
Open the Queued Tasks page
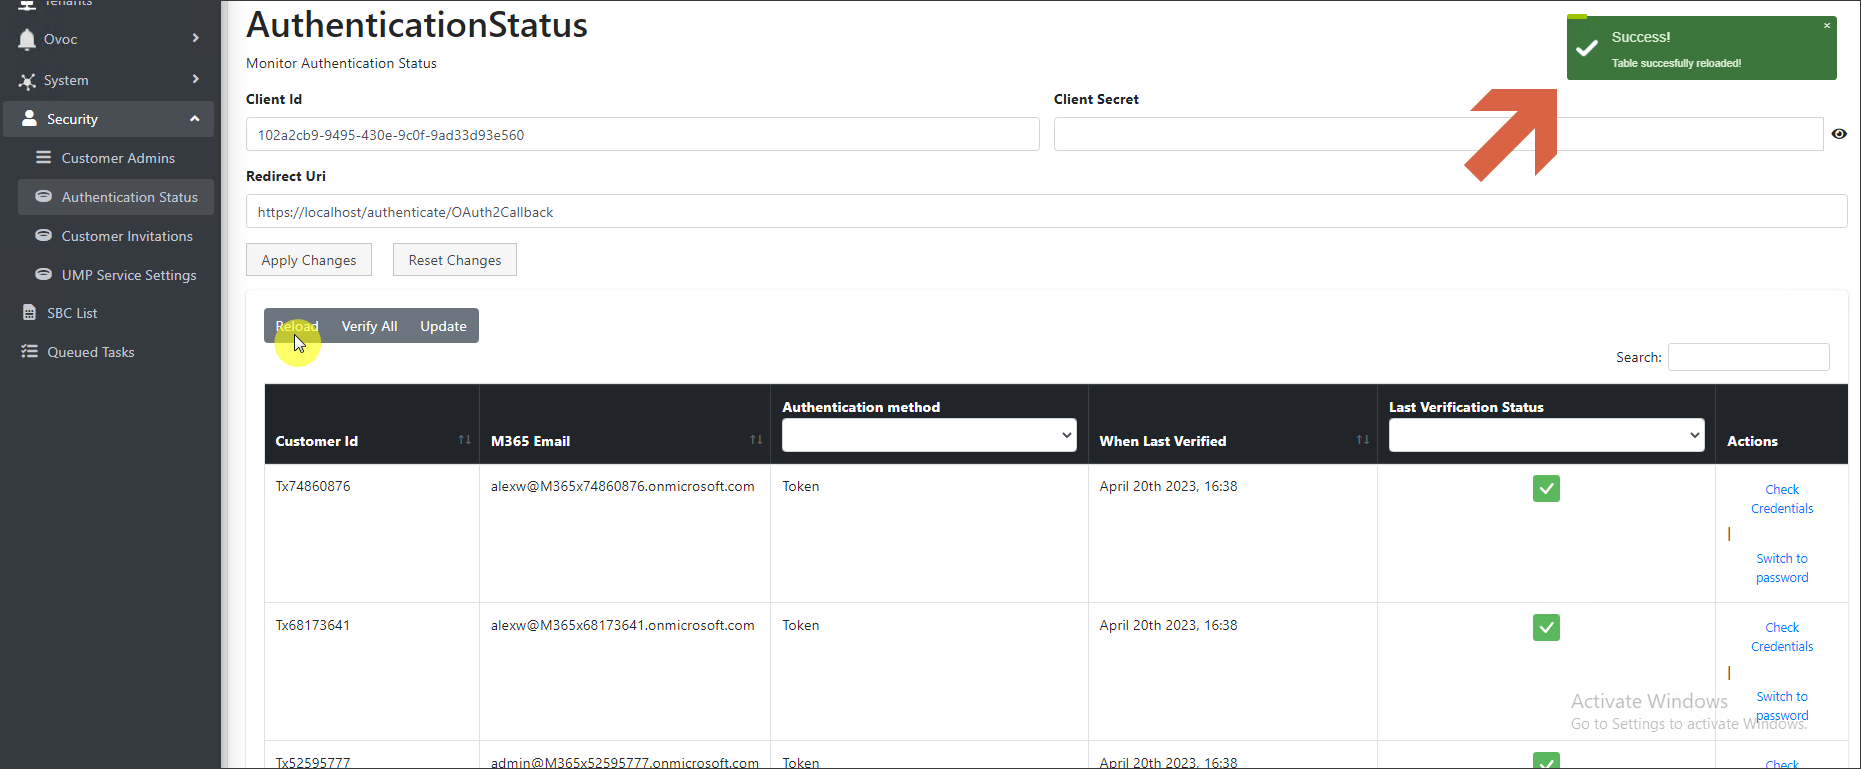pyautogui.click(x=91, y=352)
